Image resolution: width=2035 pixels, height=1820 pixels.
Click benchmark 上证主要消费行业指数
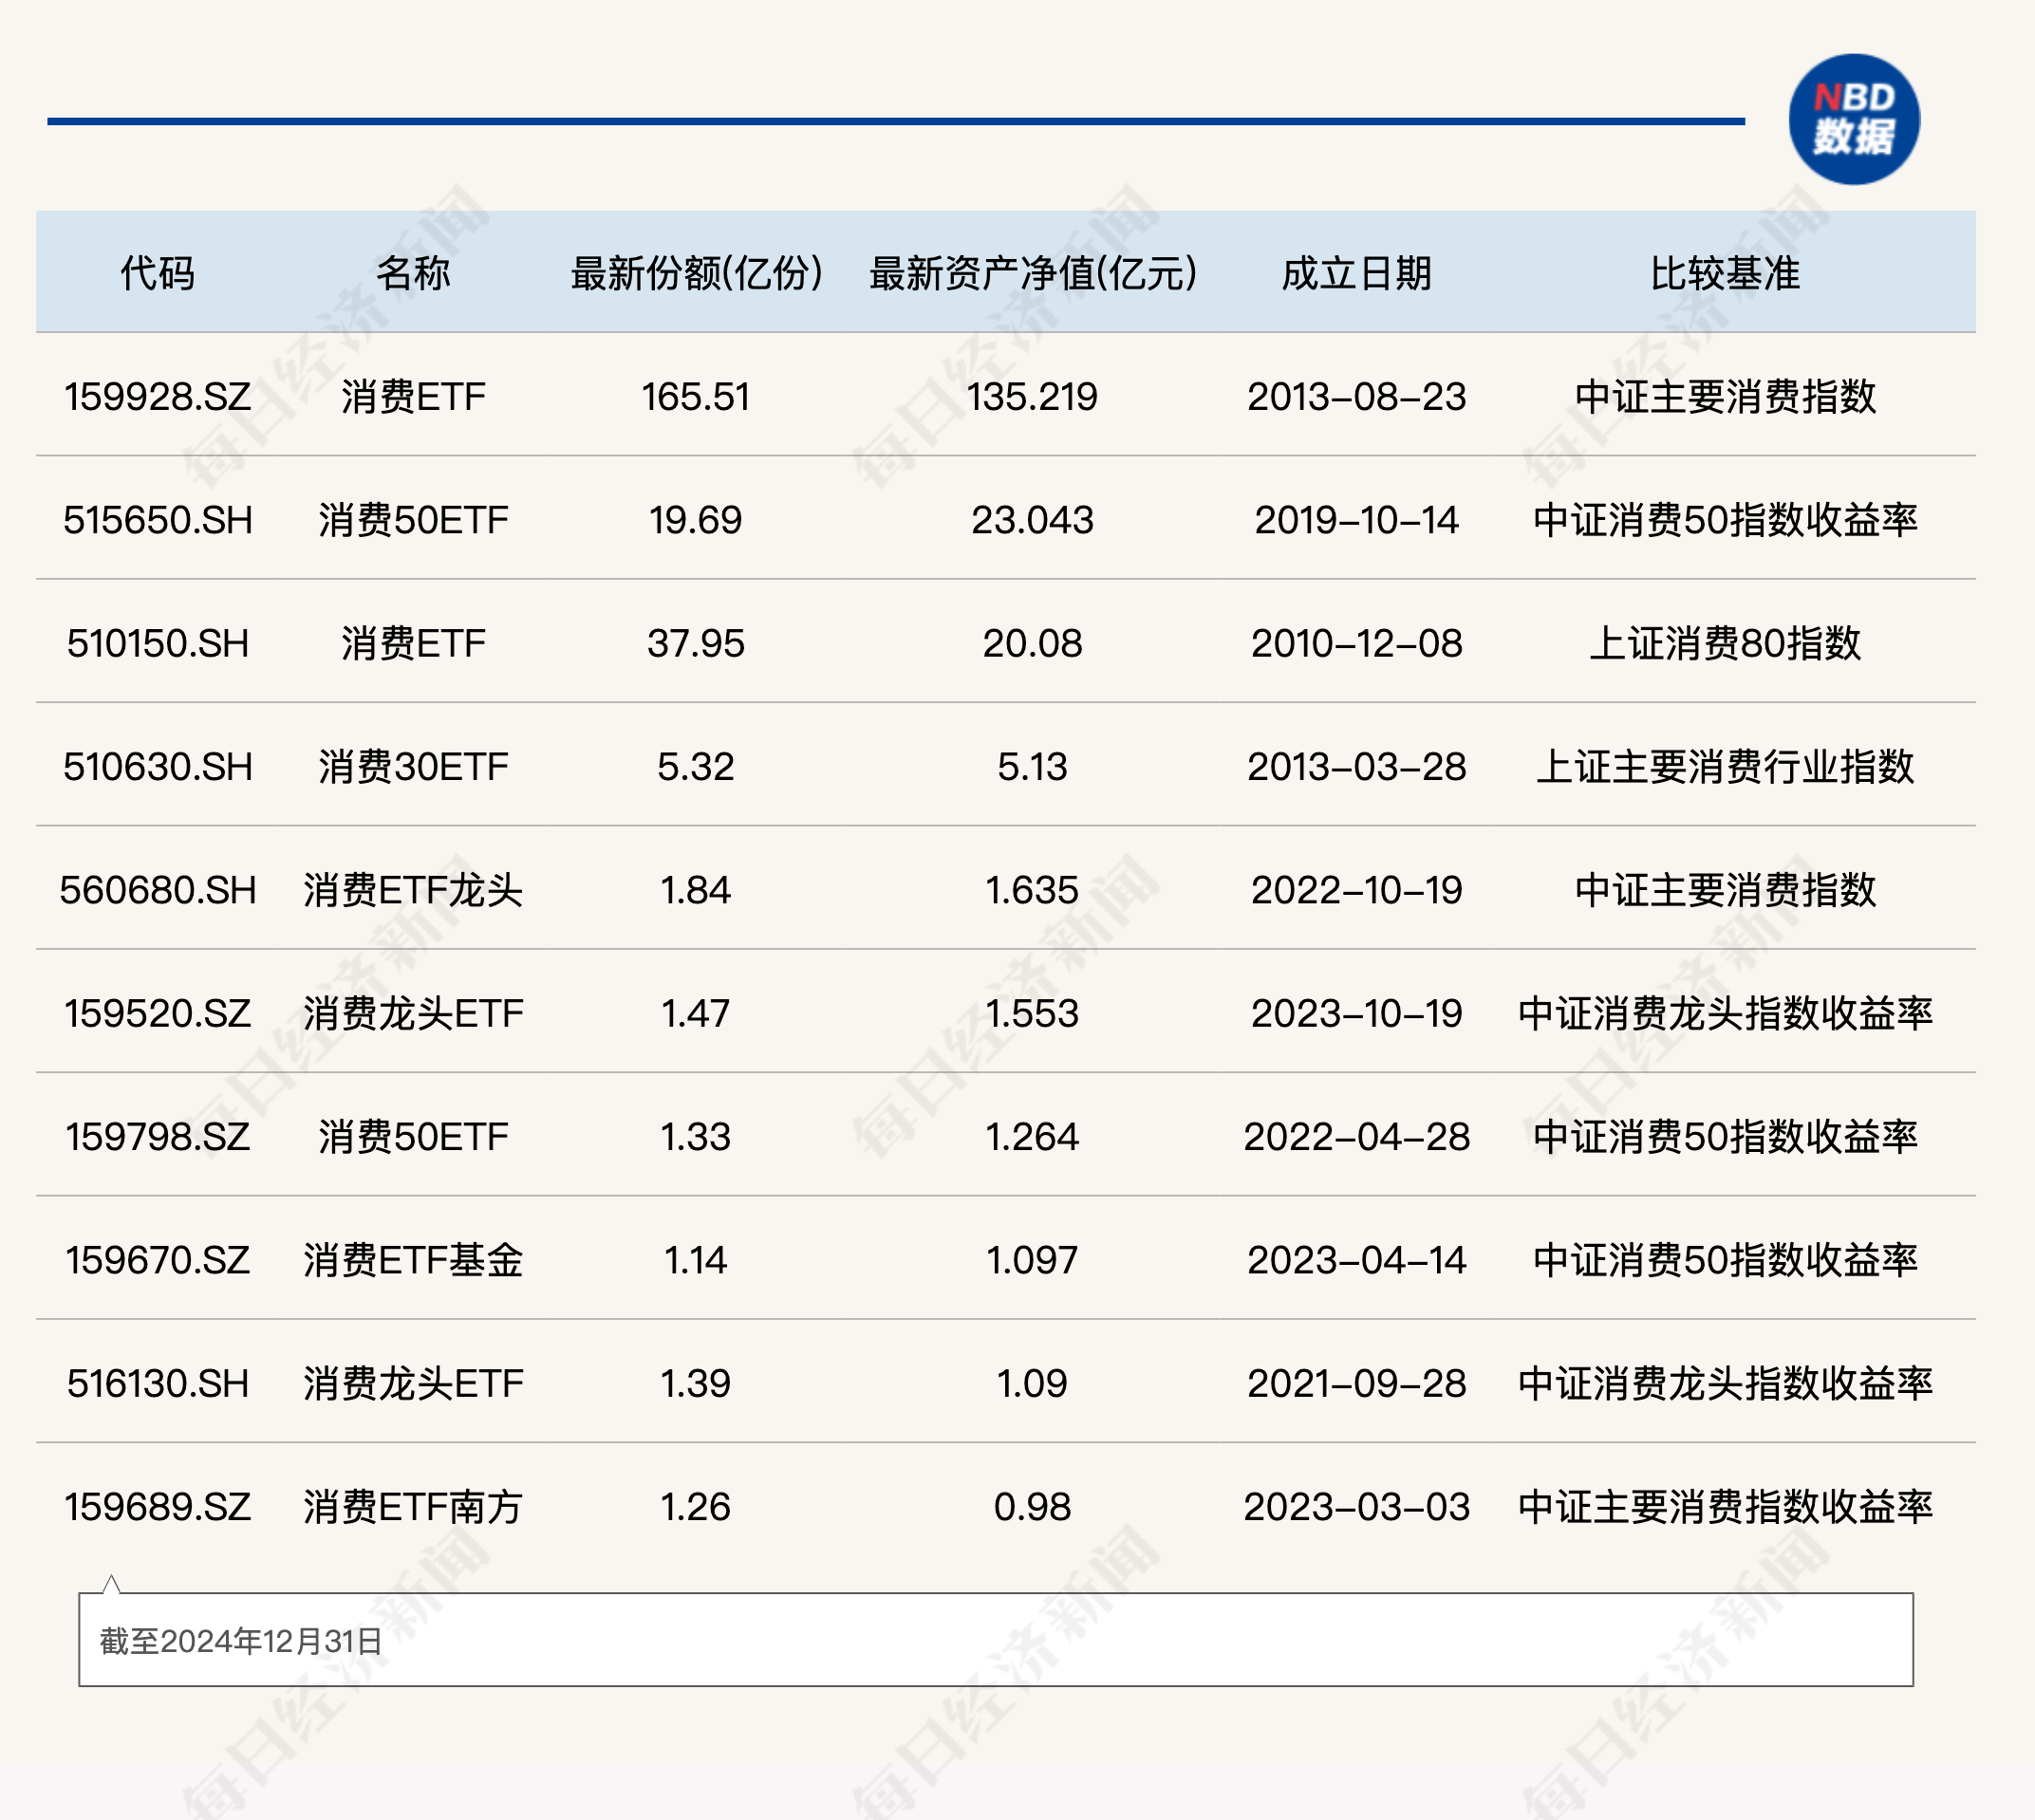tap(1725, 767)
